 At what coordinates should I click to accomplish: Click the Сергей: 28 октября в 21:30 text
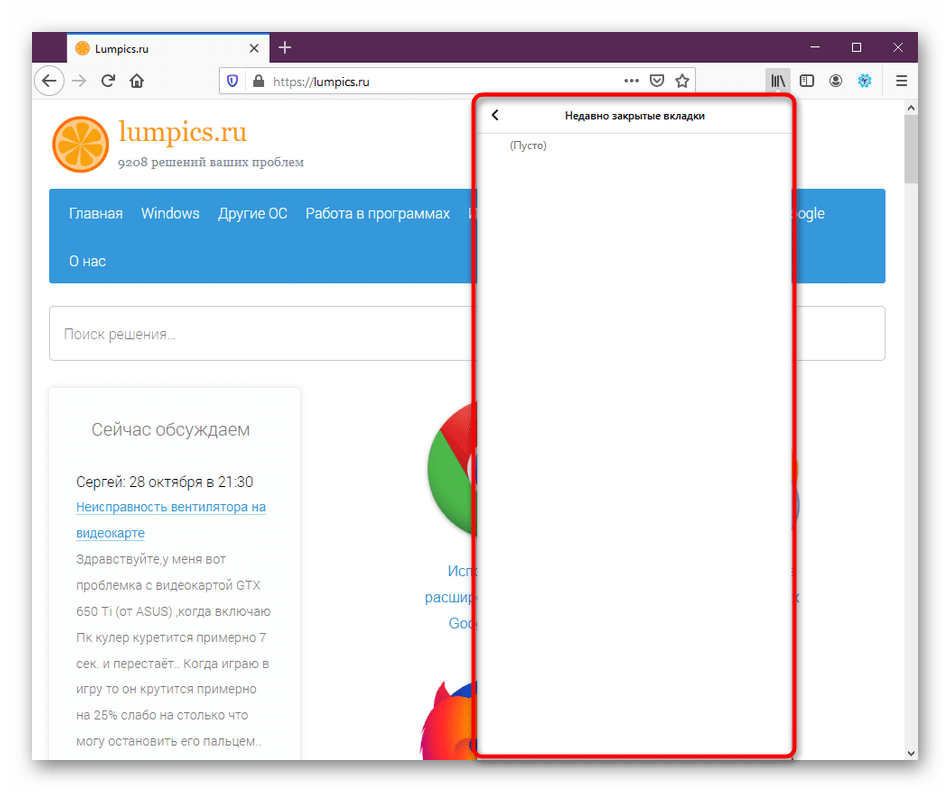(x=165, y=482)
